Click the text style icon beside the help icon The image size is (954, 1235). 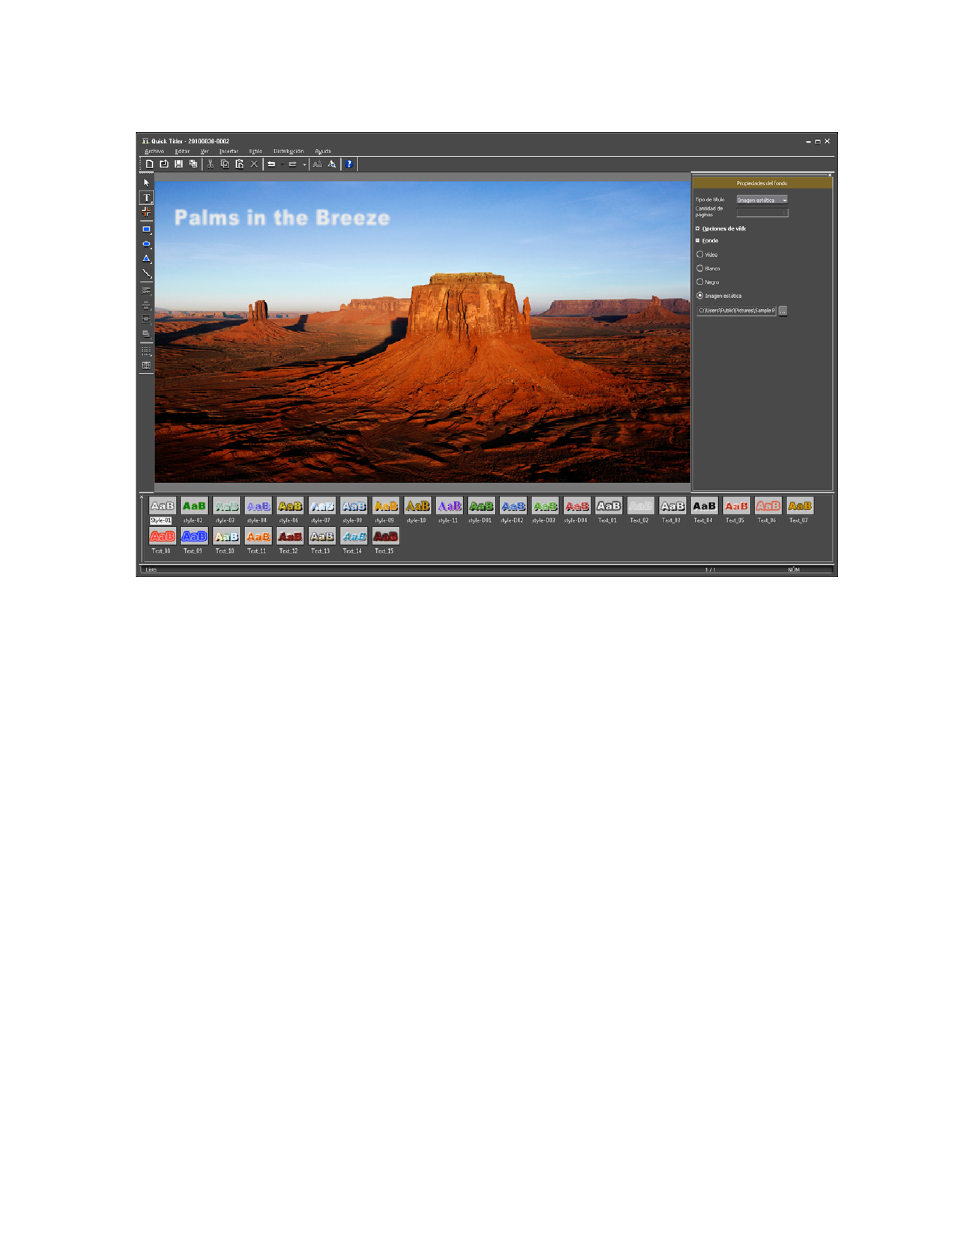pos(332,164)
